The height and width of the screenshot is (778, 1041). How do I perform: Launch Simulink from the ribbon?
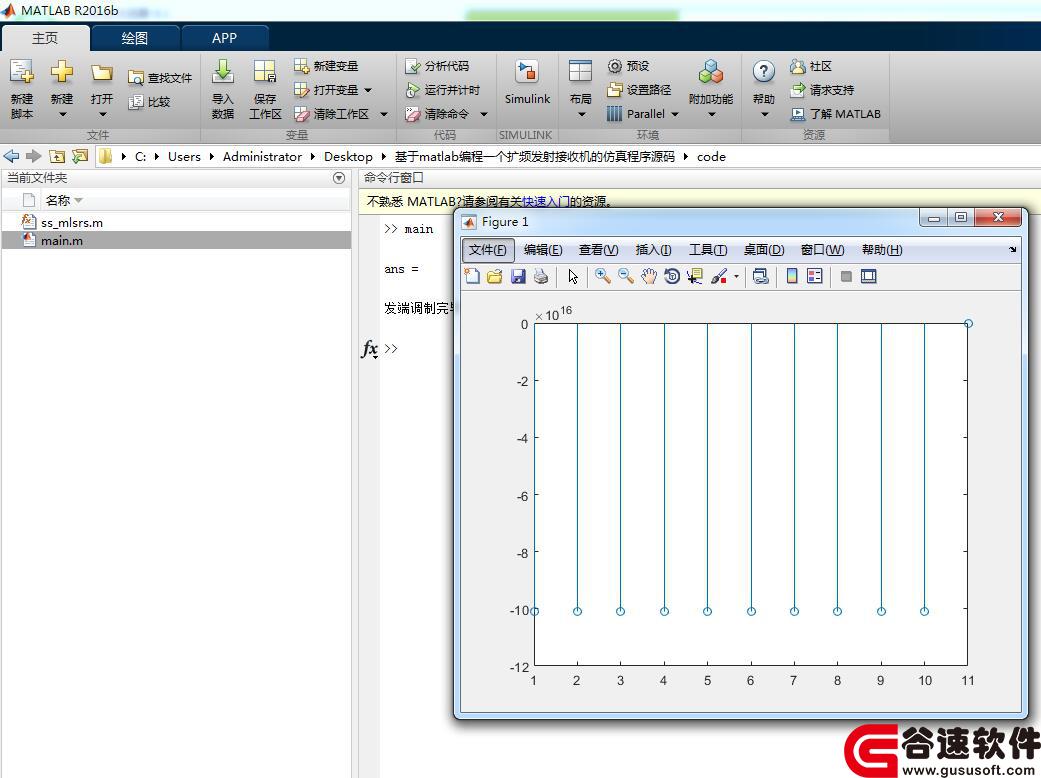pos(527,82)
